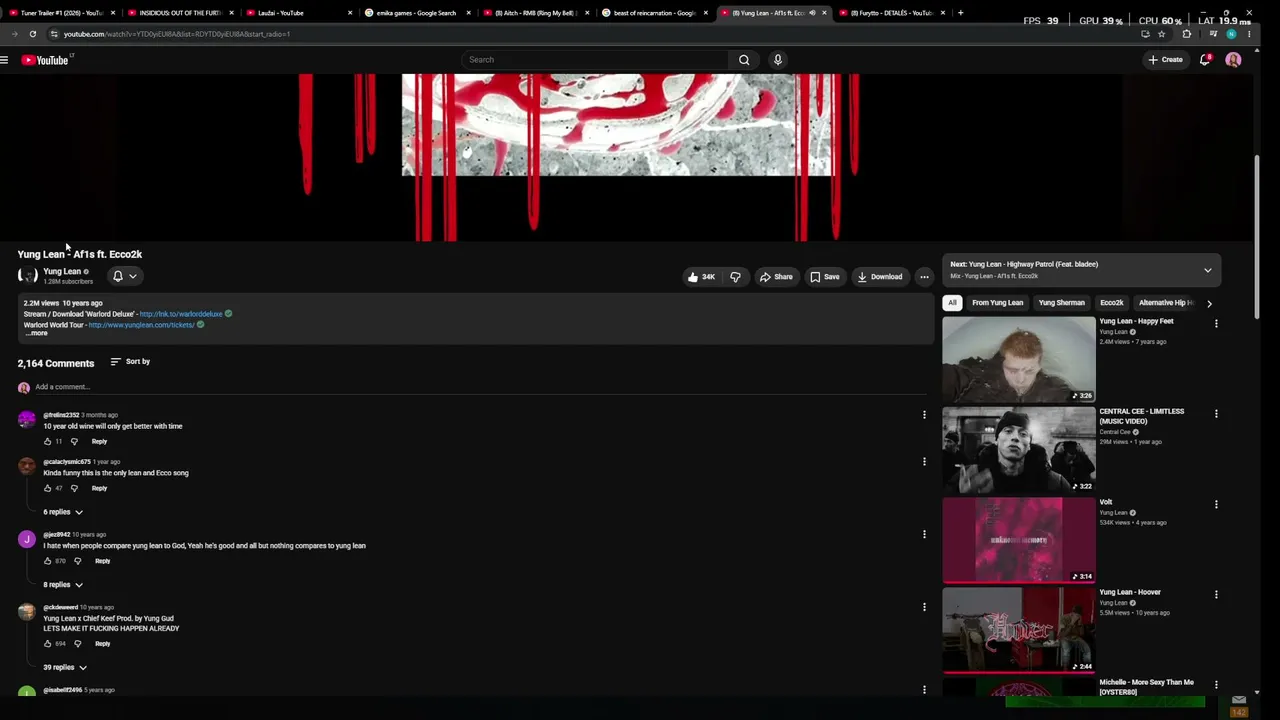Select the Ecco2k filter chip
Image resolution: width=1280 pixels, height=720 pixels.
1111,303
